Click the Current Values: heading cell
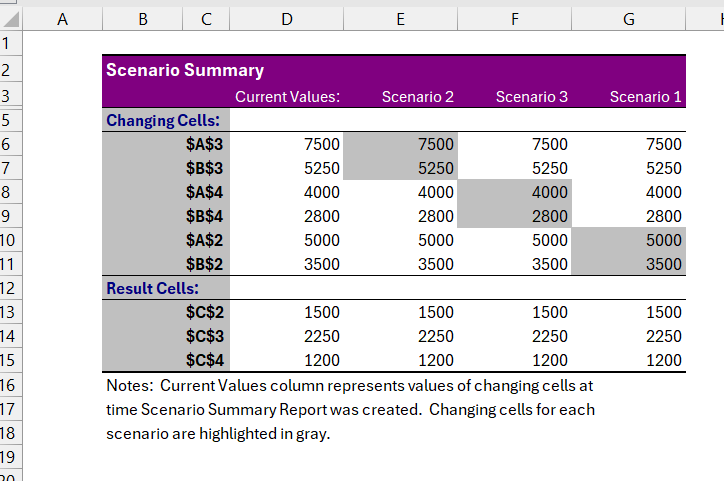This screenshot has width=724, height=481. (287, 96)
